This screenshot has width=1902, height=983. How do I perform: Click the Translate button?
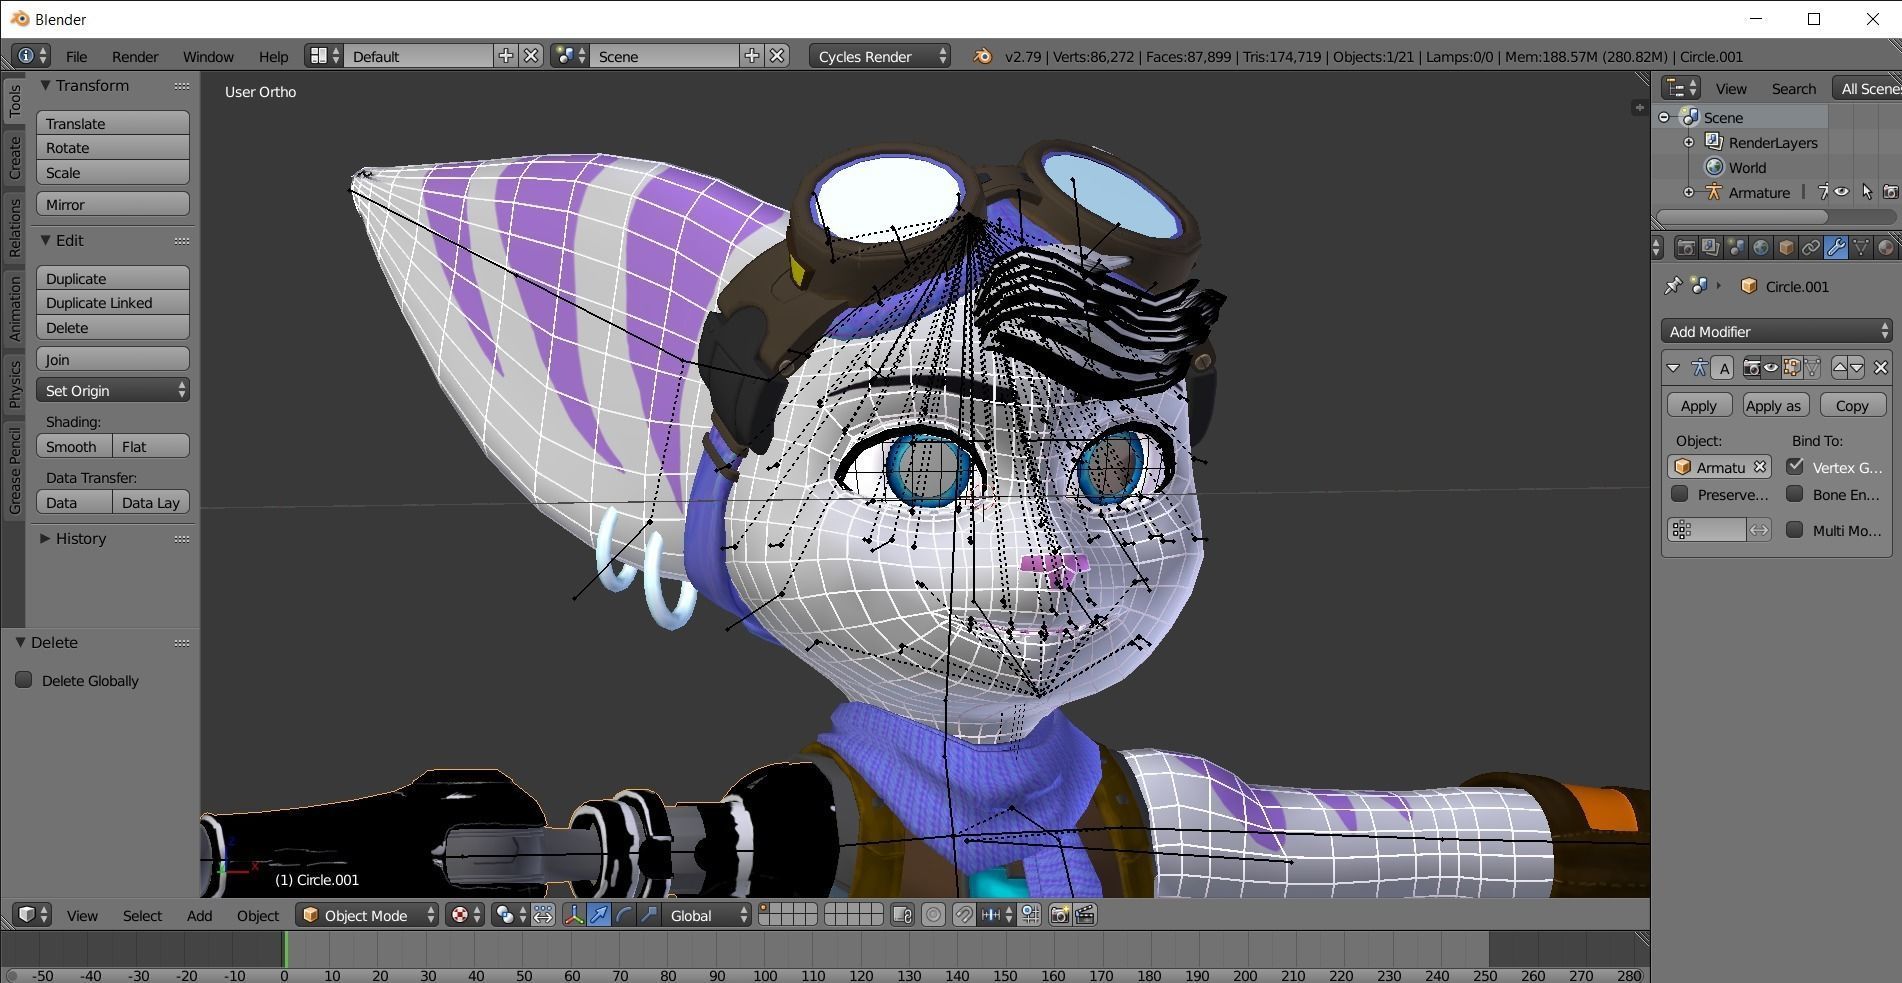(x=113, y=123)
